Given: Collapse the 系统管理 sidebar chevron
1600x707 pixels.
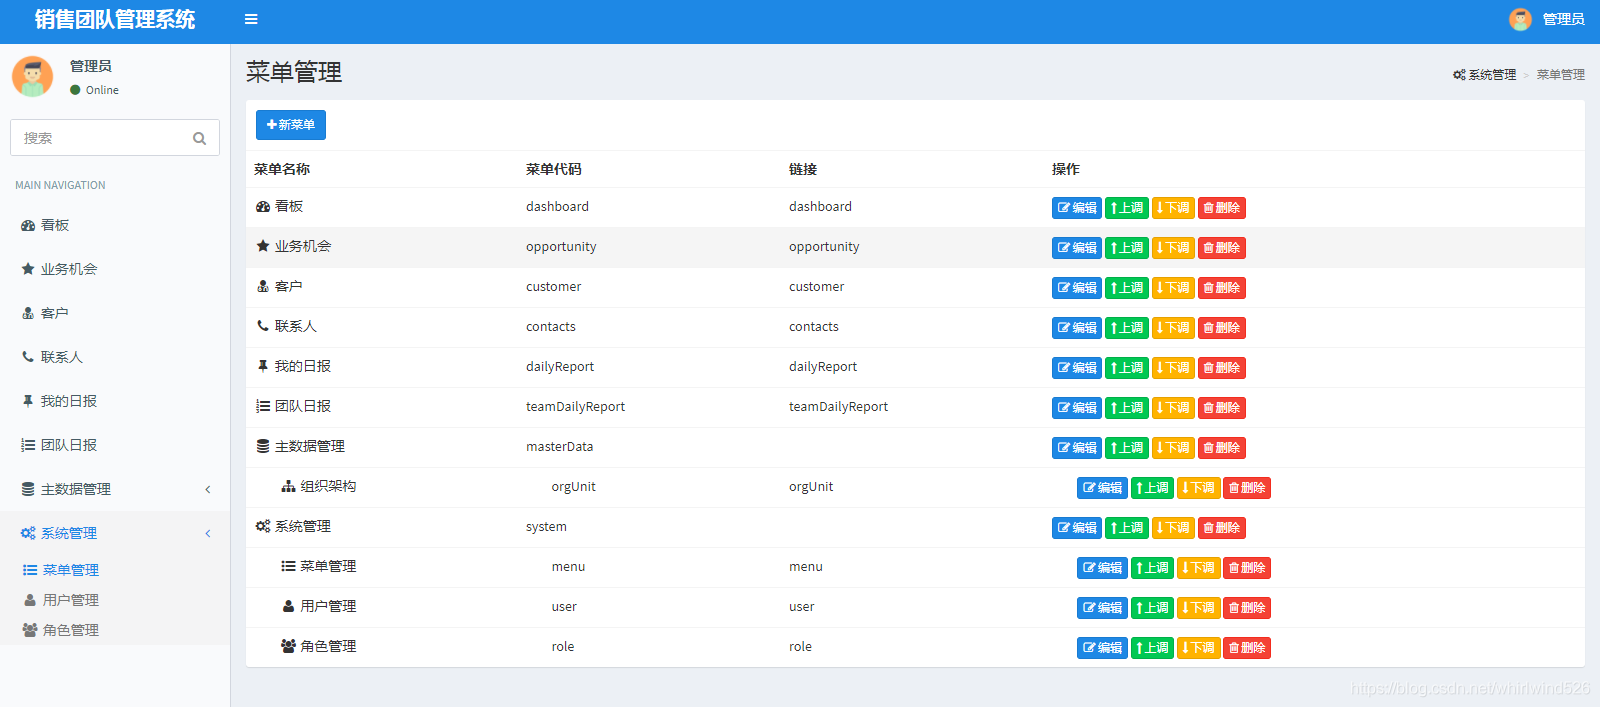Looking at the screenshot, I should pos(208,533).
